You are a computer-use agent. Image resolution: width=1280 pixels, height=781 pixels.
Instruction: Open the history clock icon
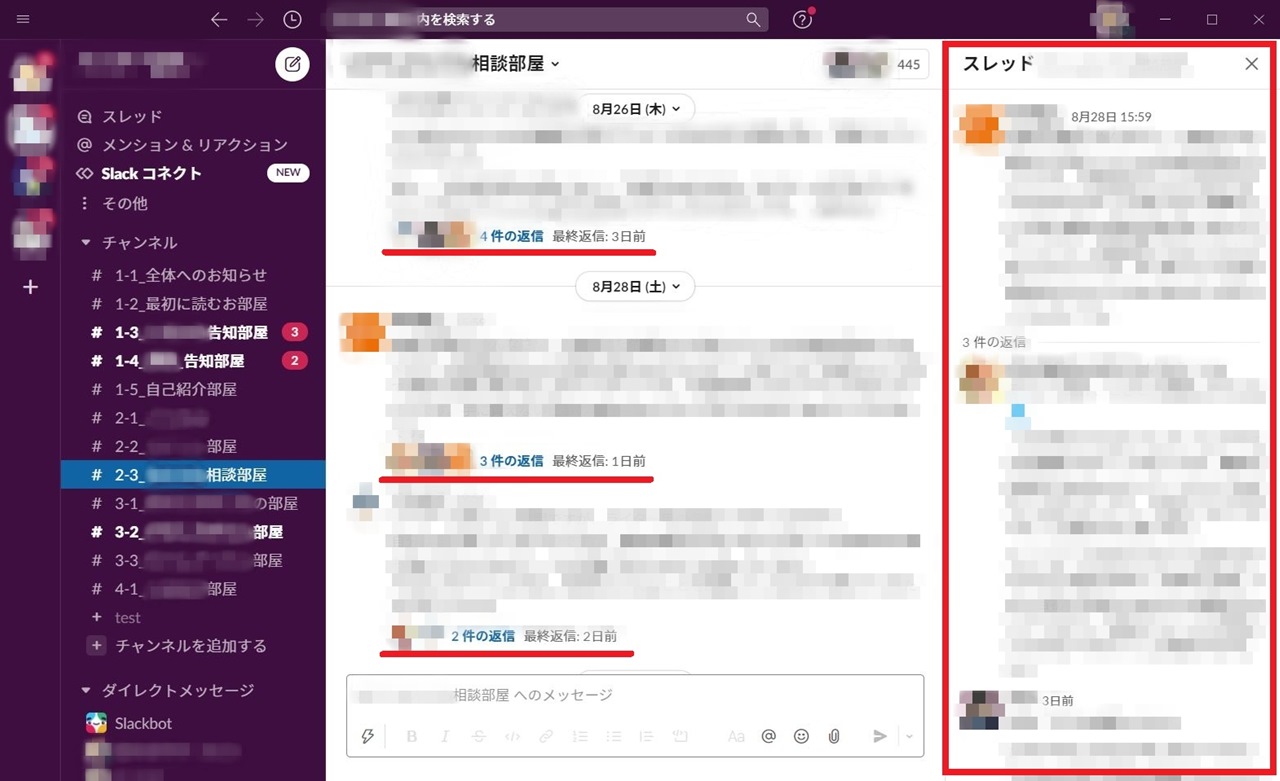(x=292, y=19)
